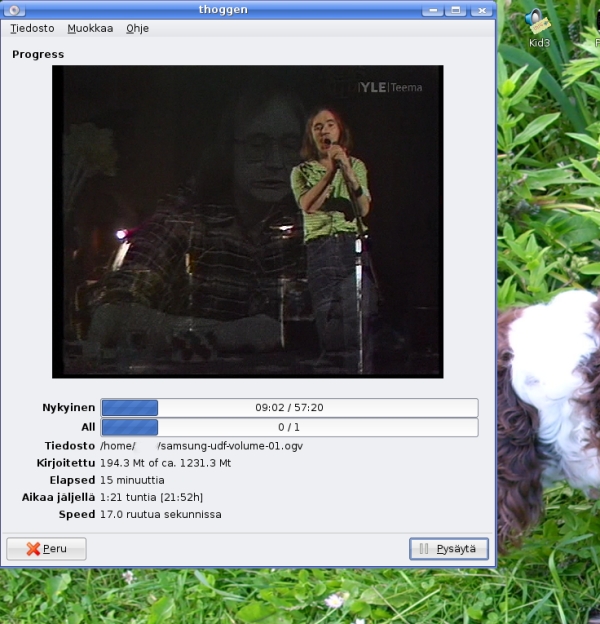Image resolution: width=600 pixels, height=624 pixels.
Task: Click the All progress bar
Action: coord(289,427)
